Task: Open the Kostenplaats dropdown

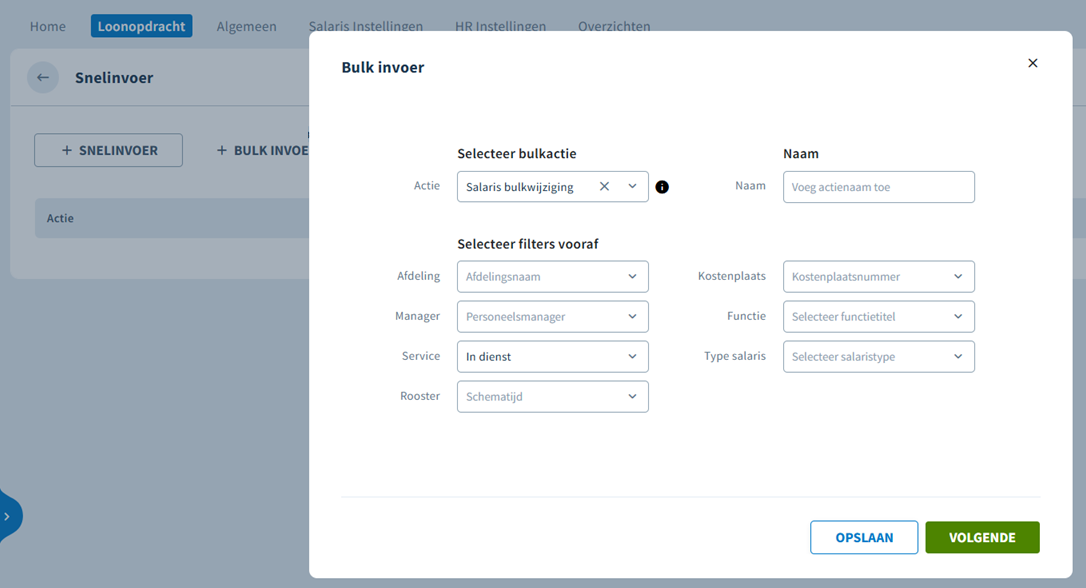Action: coord(879,276)
